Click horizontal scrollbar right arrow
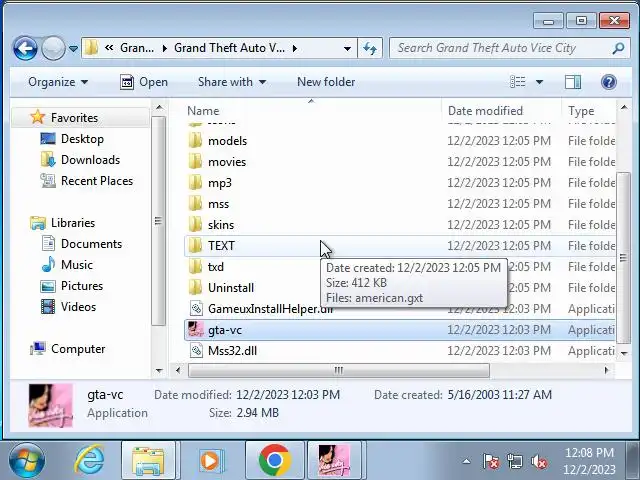Viewport: 640px width, 480px height. click(x=607, y=370)
